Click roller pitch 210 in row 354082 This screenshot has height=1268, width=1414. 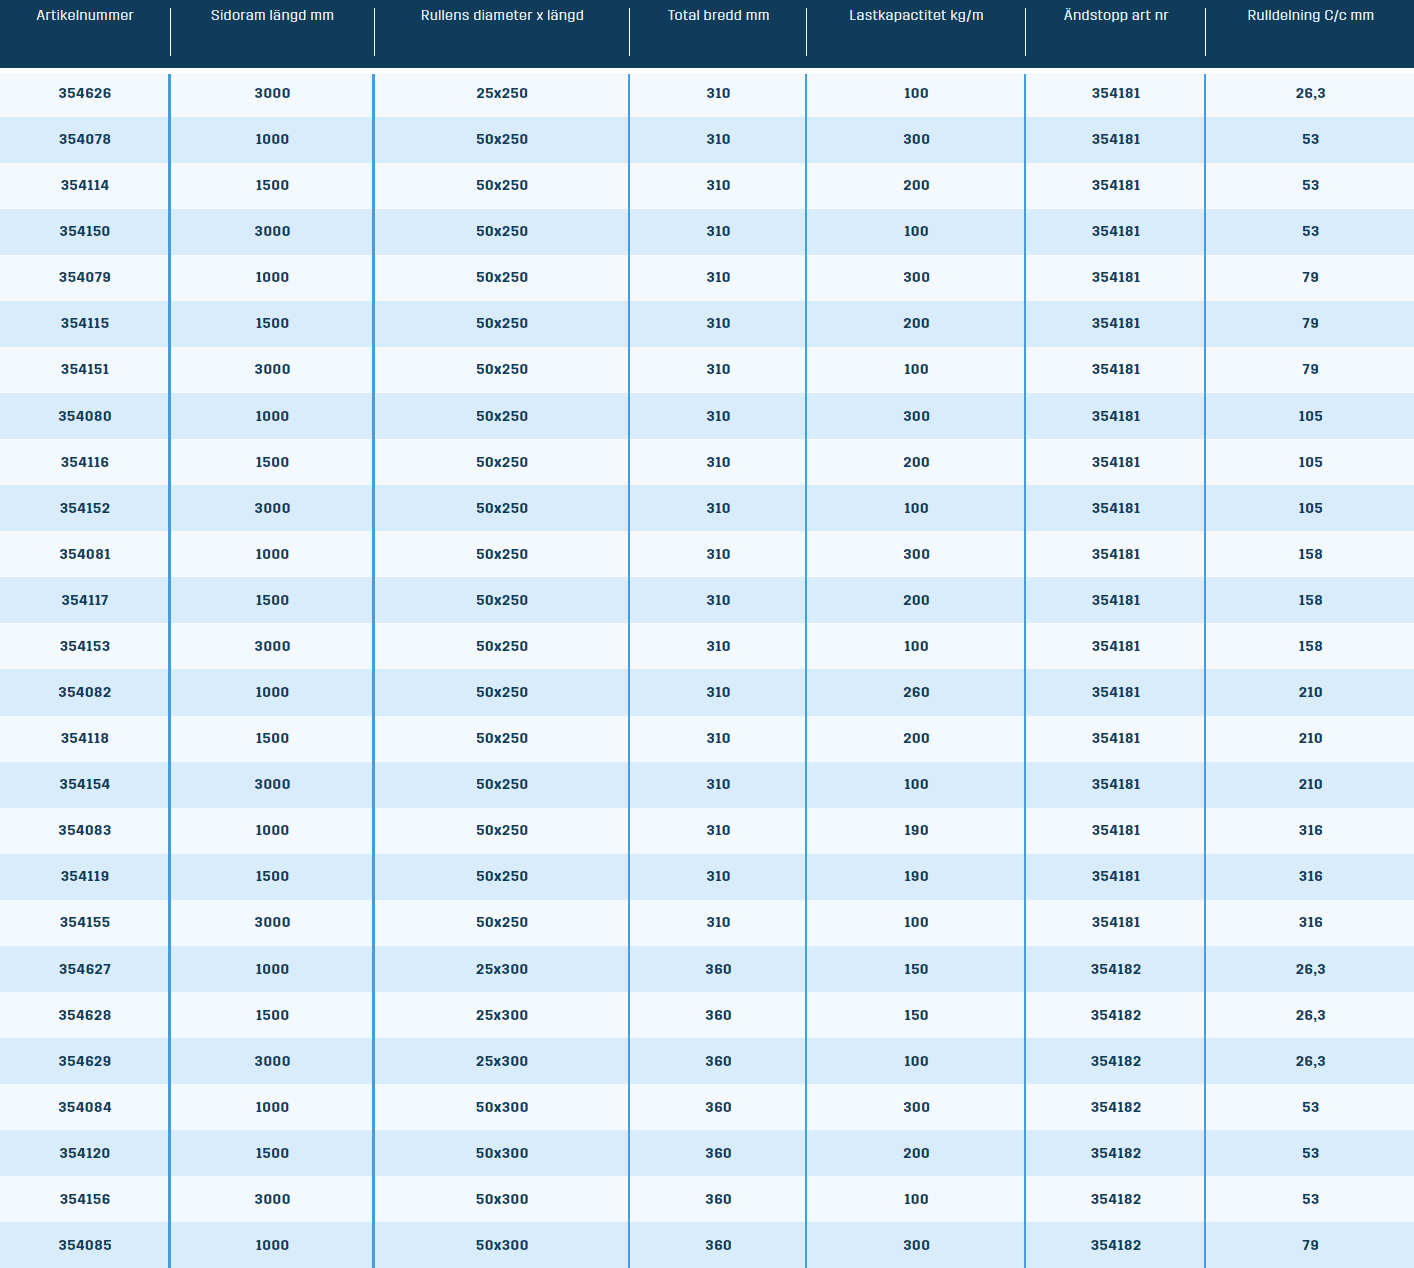[x=1310, y=692]
